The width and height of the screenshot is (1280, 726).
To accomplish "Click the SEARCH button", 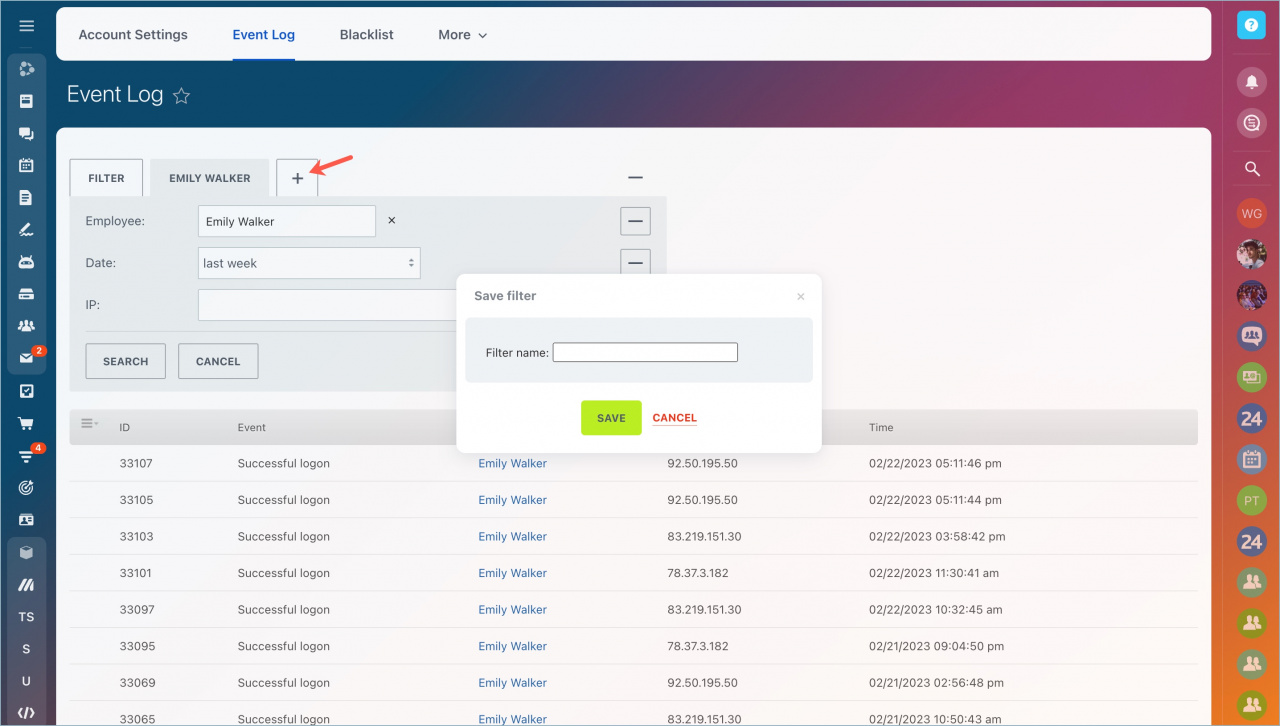I will [x=126, y=361].
